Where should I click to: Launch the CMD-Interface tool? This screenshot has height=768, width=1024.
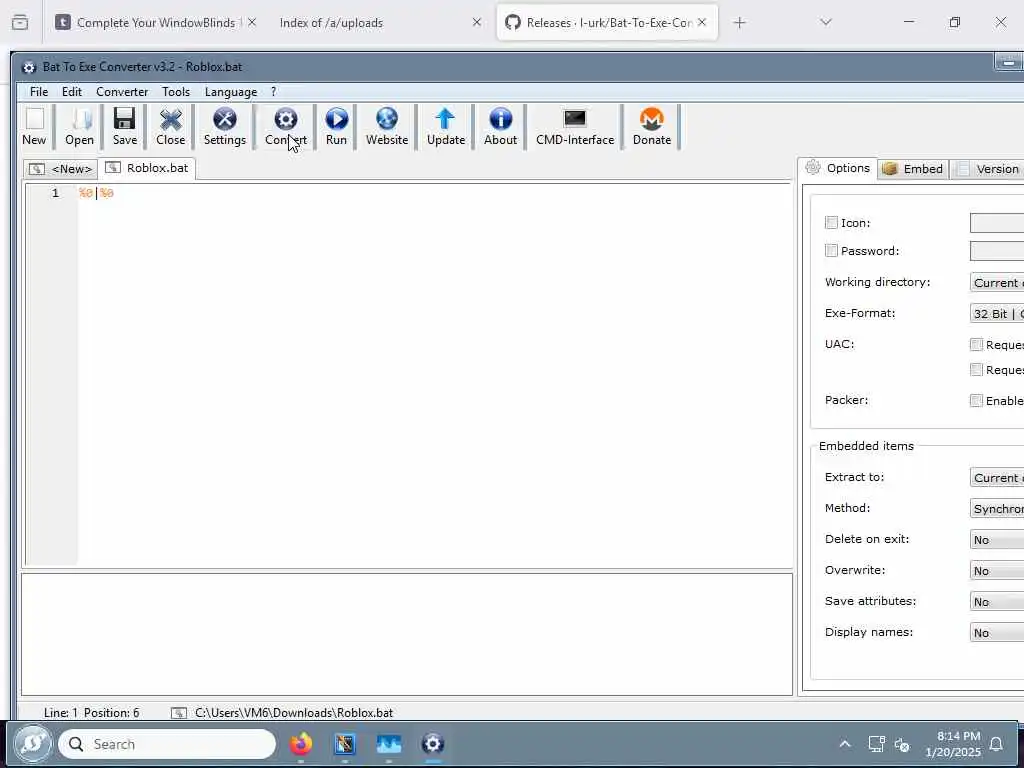click(x=575, y=127)
